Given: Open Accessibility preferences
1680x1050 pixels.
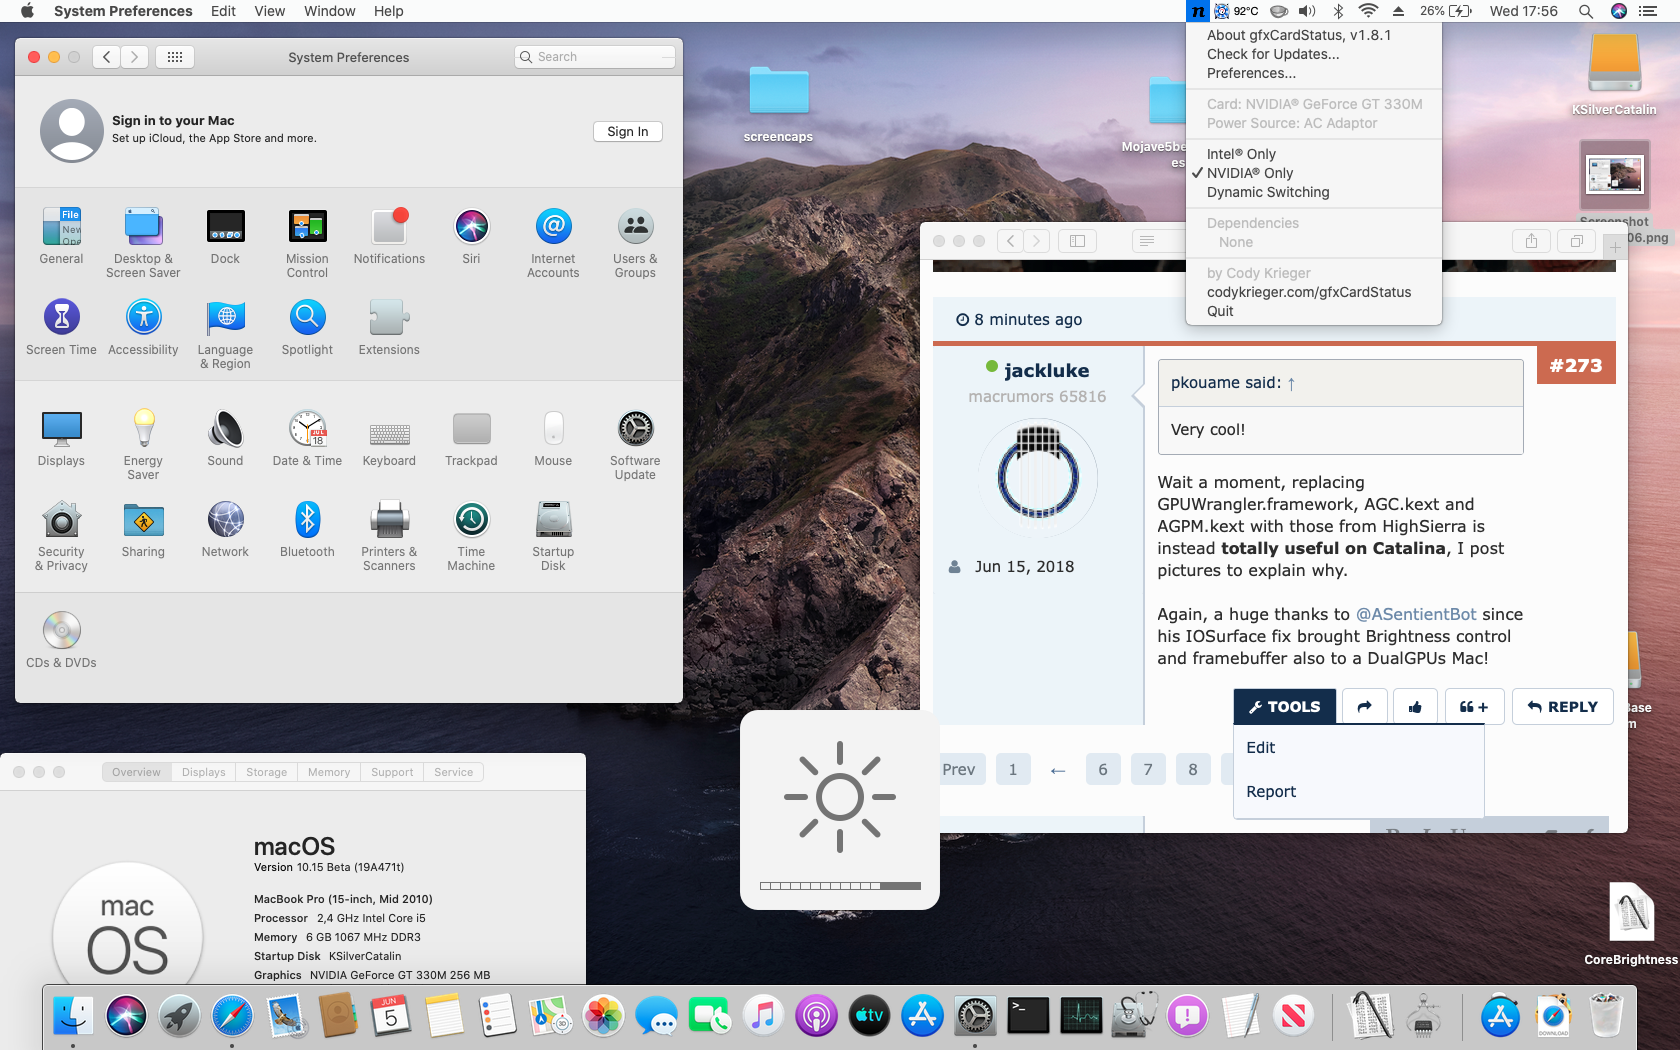Looking at the screenshot, I should [x=143, y=327].
